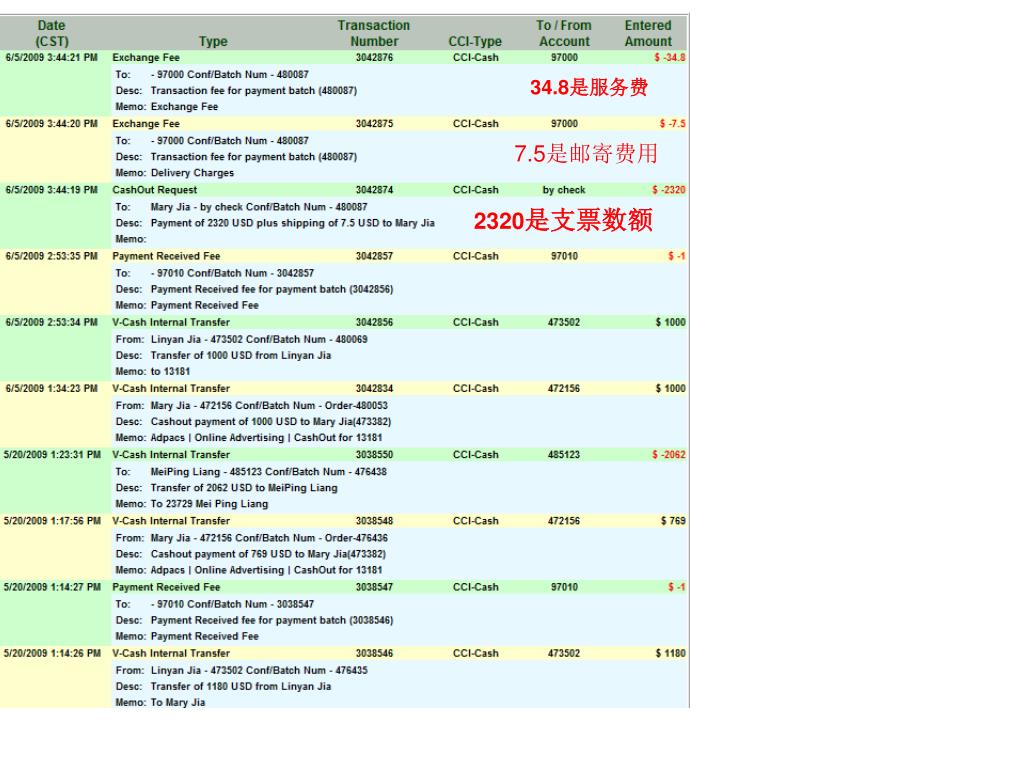Click 'Linyan Jia - 473502 Conf/Batch Num - 476435'

click(259, 670)
